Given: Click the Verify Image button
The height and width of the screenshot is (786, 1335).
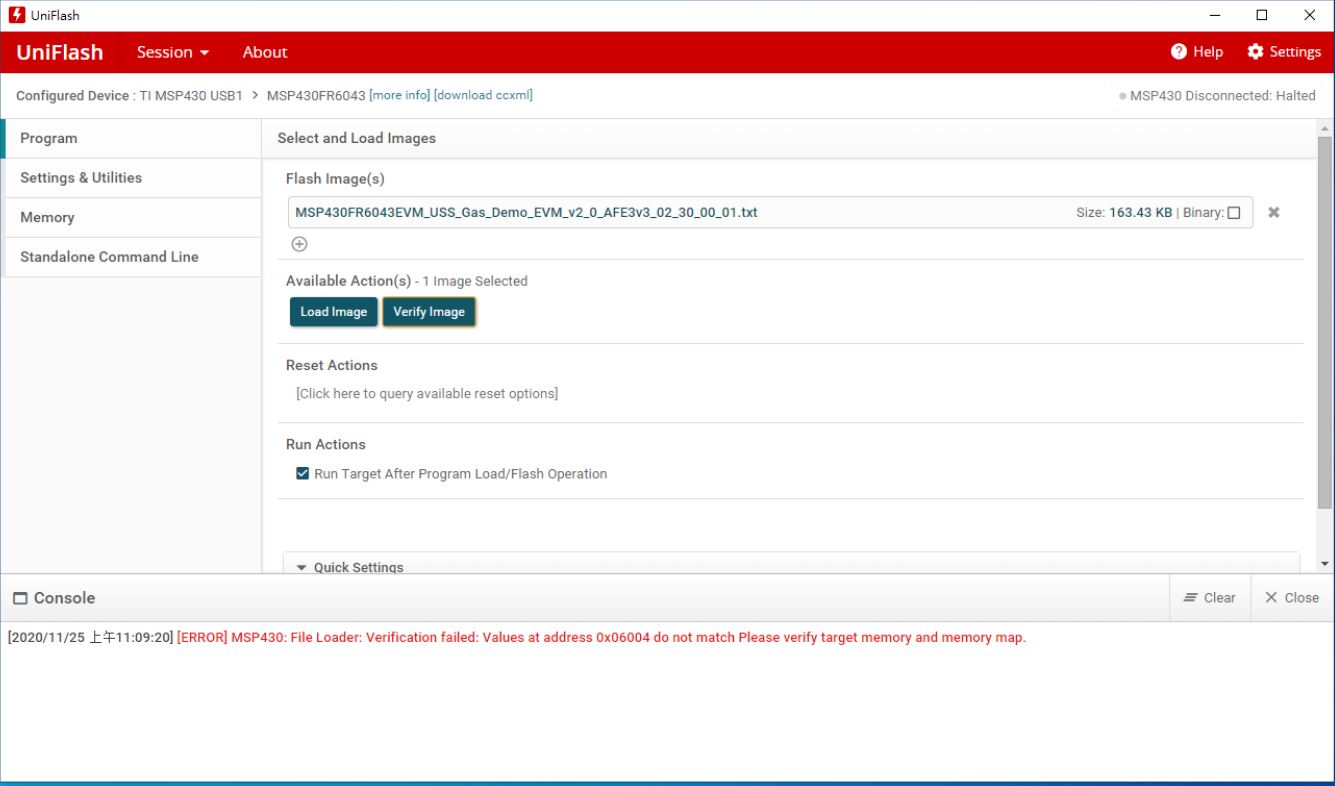Looking at the screenshot, I should 429,312.
